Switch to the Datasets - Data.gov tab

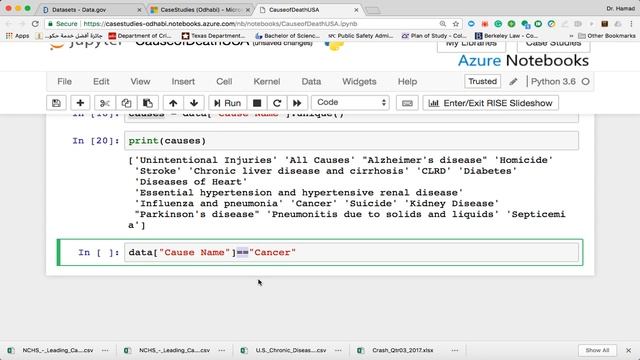(90, 9)
